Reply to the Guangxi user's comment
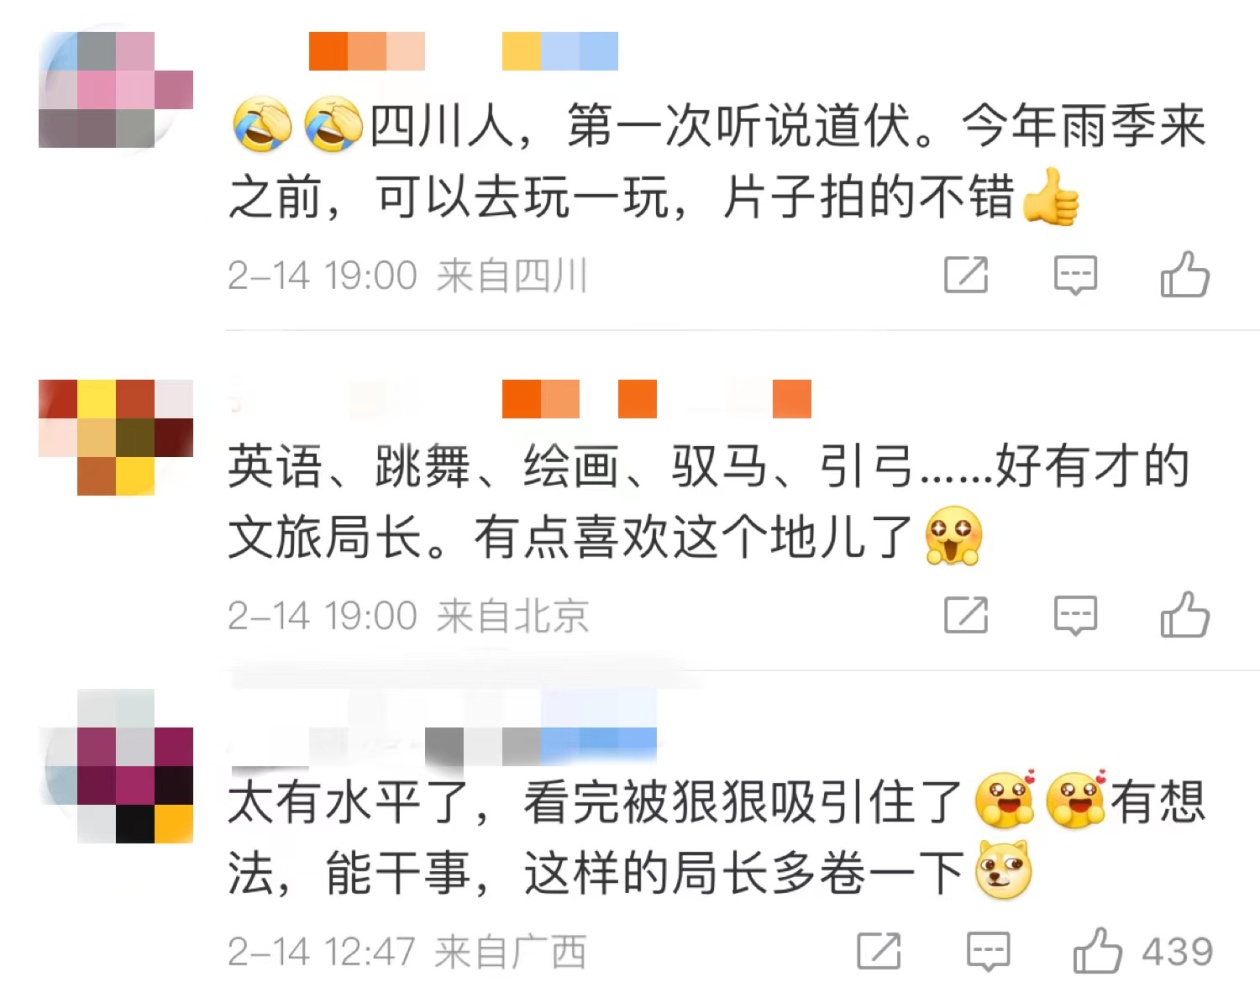 988,951
